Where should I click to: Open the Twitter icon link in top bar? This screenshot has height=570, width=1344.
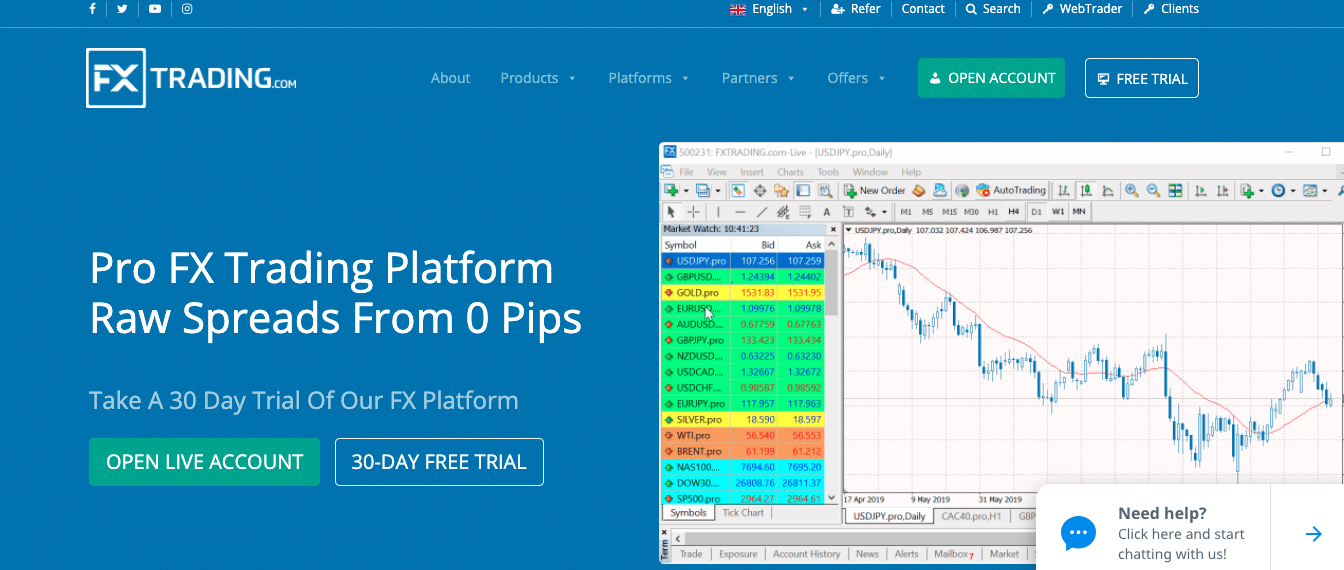click(122, 9)
